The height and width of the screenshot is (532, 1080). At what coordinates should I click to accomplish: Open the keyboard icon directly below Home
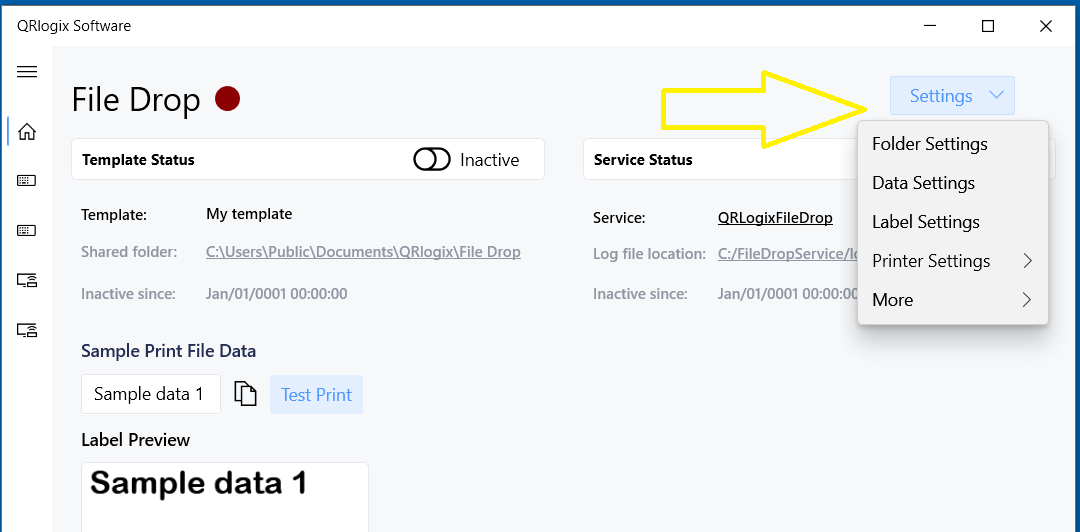pos(27,181)
